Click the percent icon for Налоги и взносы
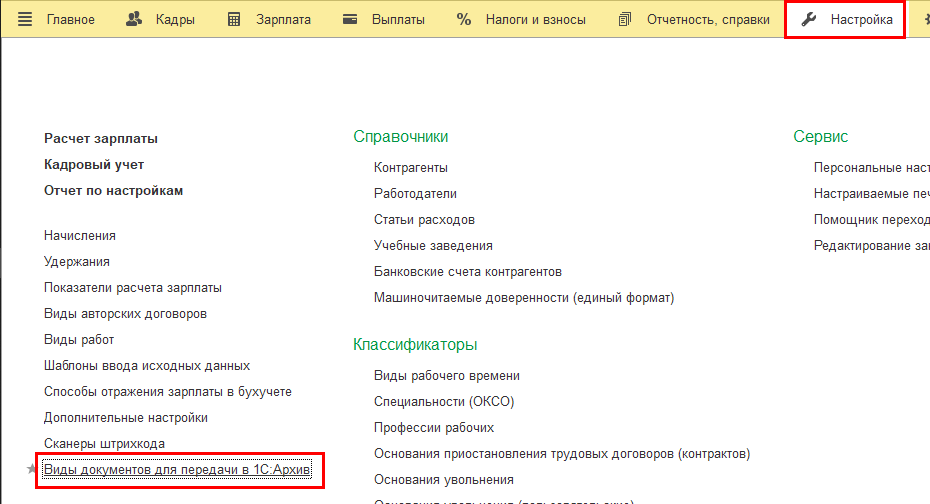The width and height of the screenshot is (930, 504). [464, 19]
